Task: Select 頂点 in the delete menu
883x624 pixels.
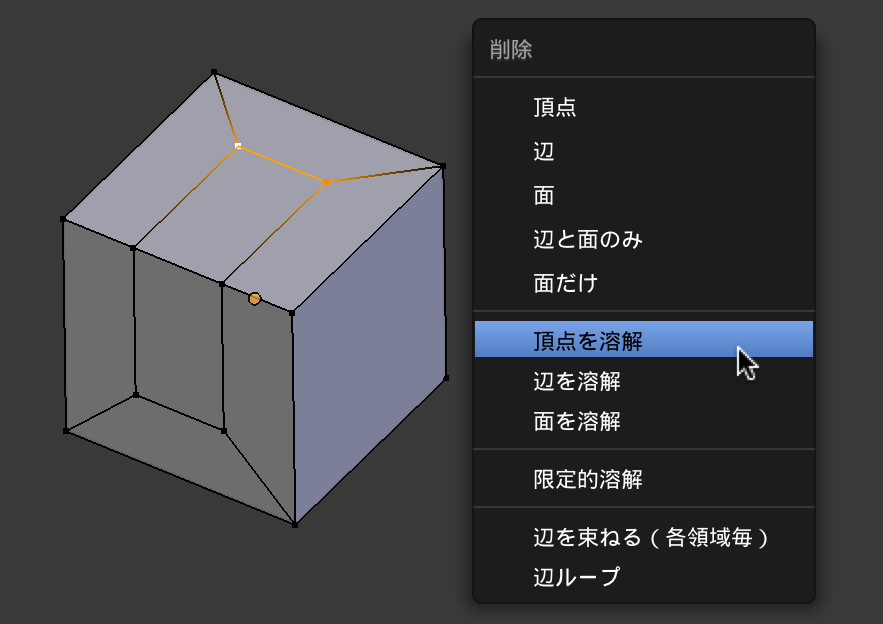Action: click(555, 108)
